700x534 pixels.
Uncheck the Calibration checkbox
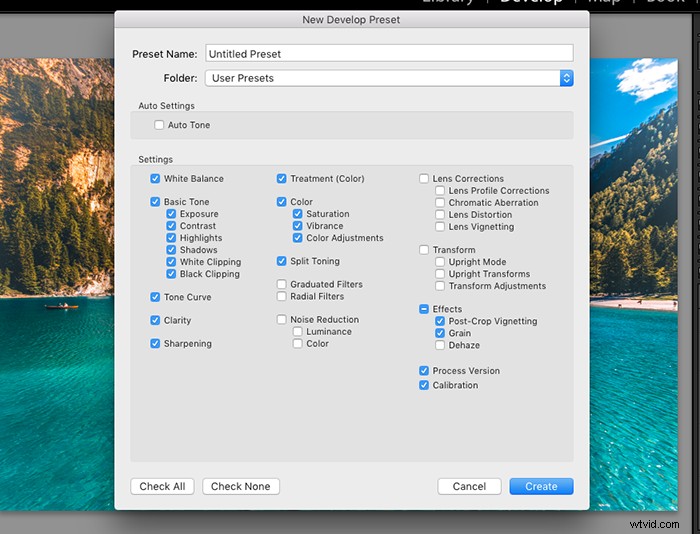coord(424,385)
